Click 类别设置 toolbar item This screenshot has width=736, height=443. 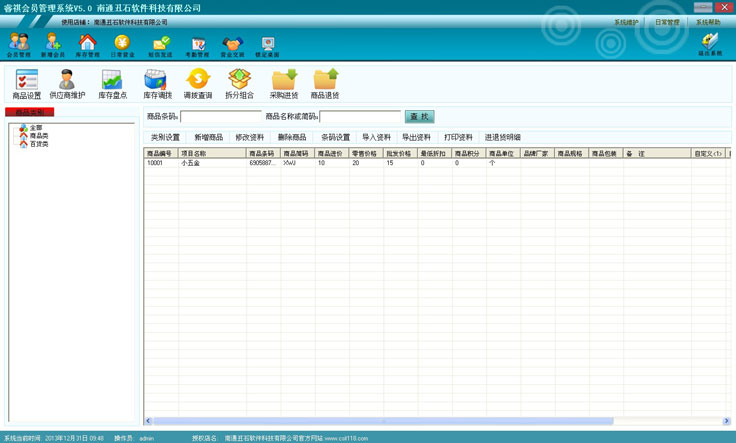point(165,137)
